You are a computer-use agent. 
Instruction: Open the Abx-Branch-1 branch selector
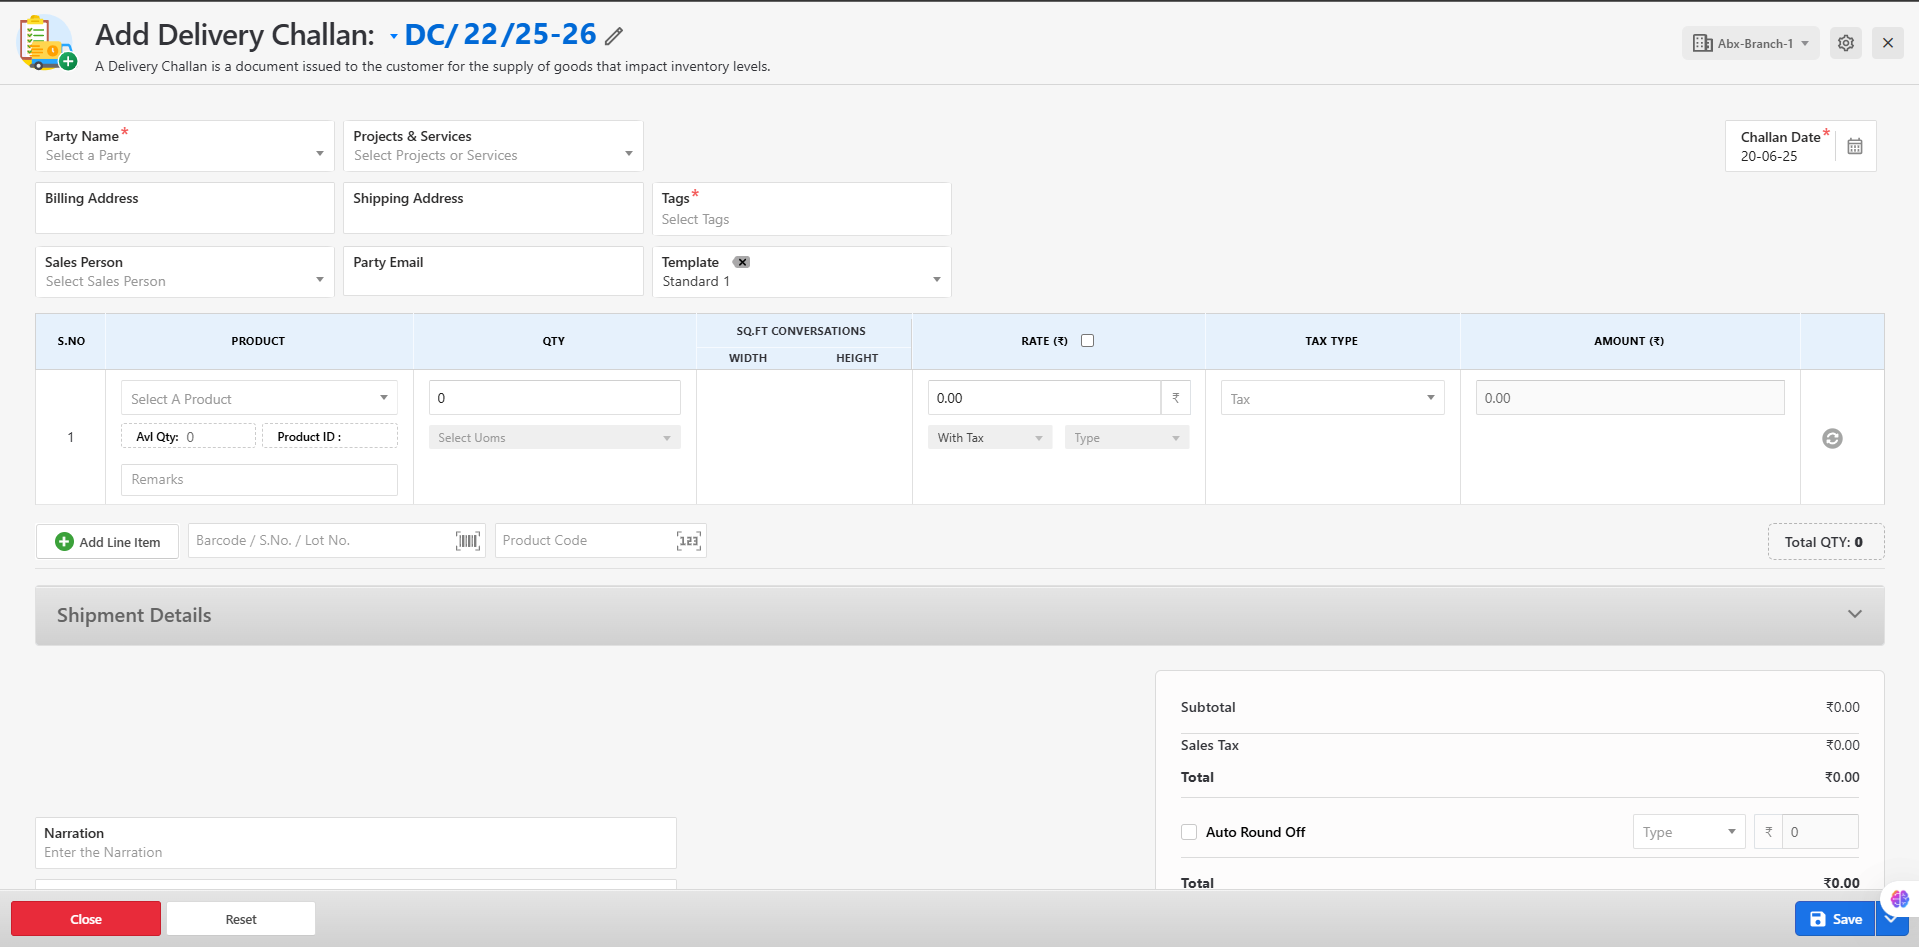tap(1750, 43)
